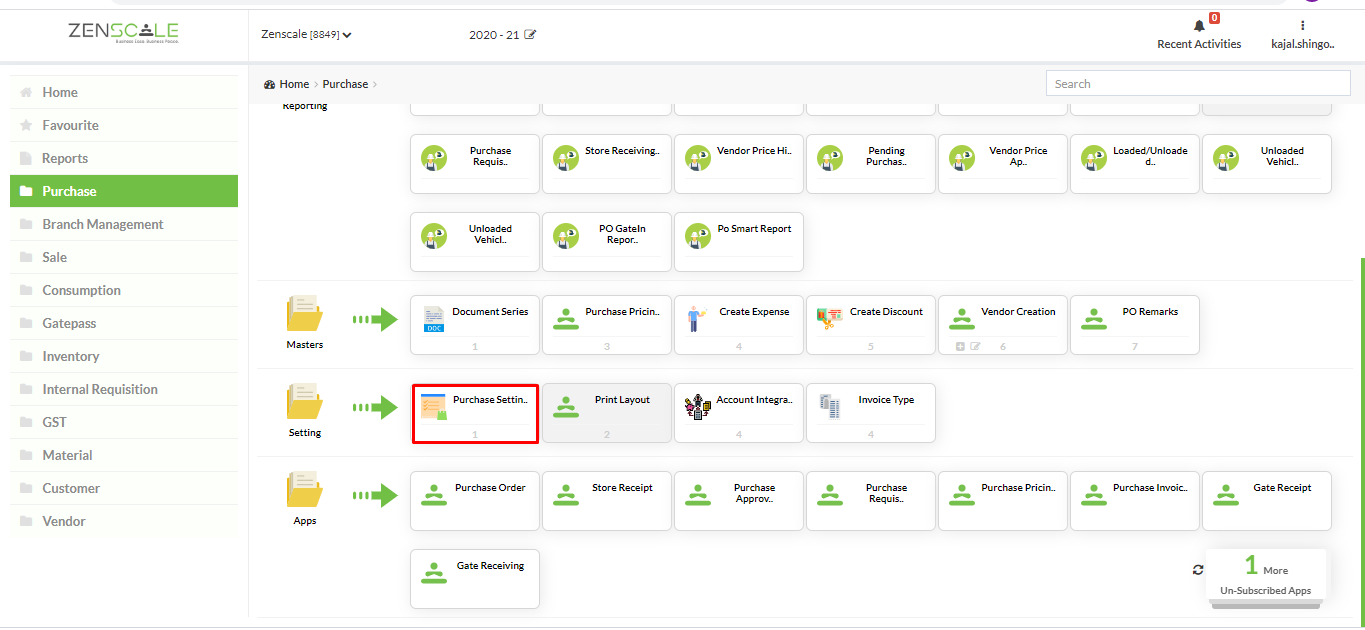The height and width of the screenshot is (630, 1365).
Task: Open the Po Smart Report tile
Action: pos(739,242)
